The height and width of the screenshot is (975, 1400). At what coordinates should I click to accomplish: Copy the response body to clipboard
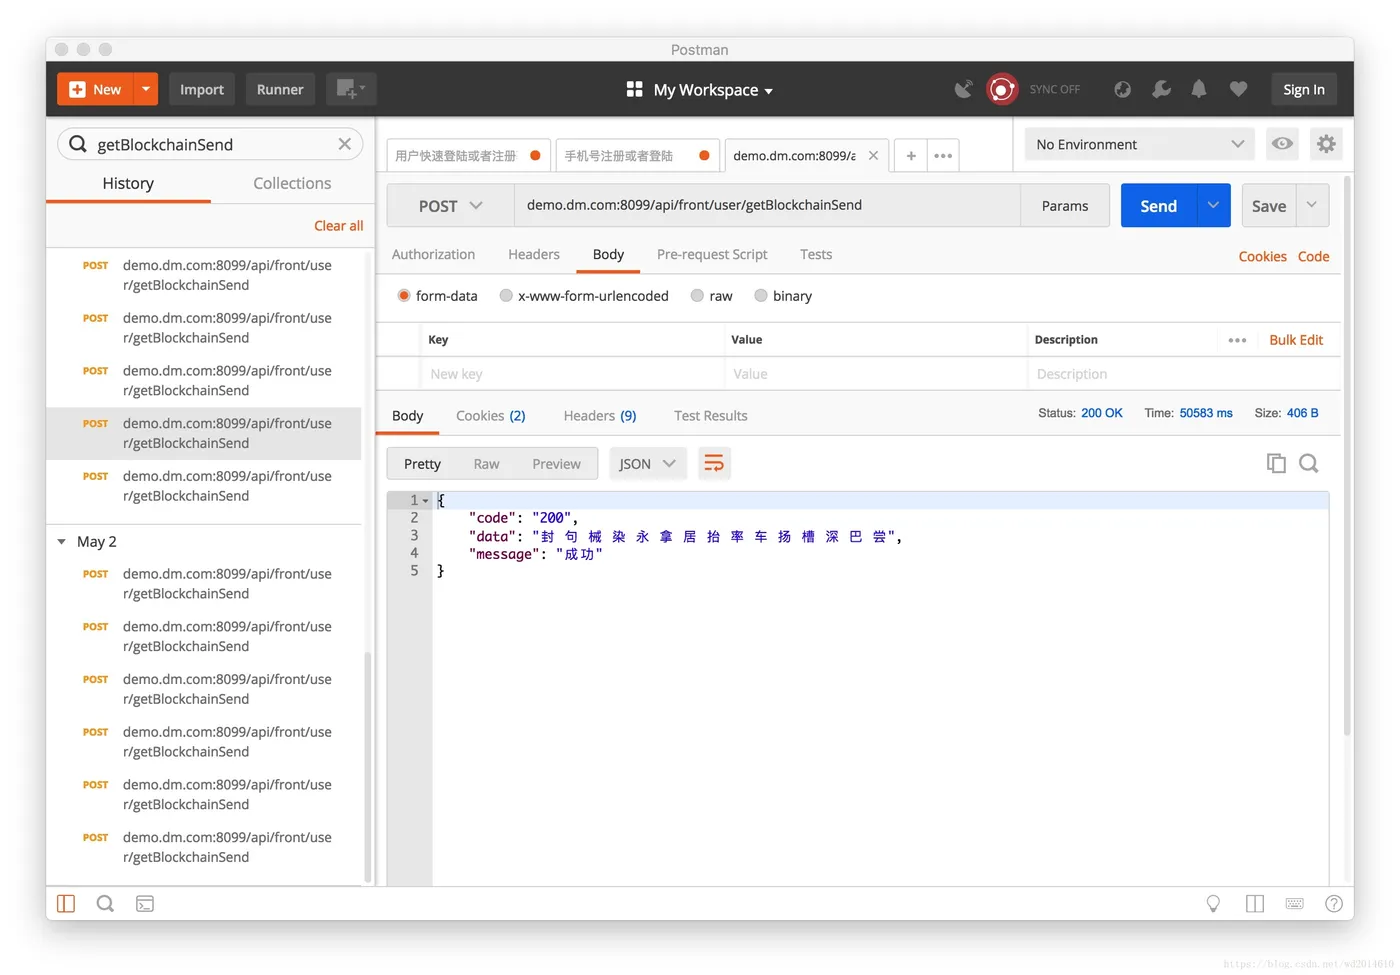click(x=1276, y=463)
